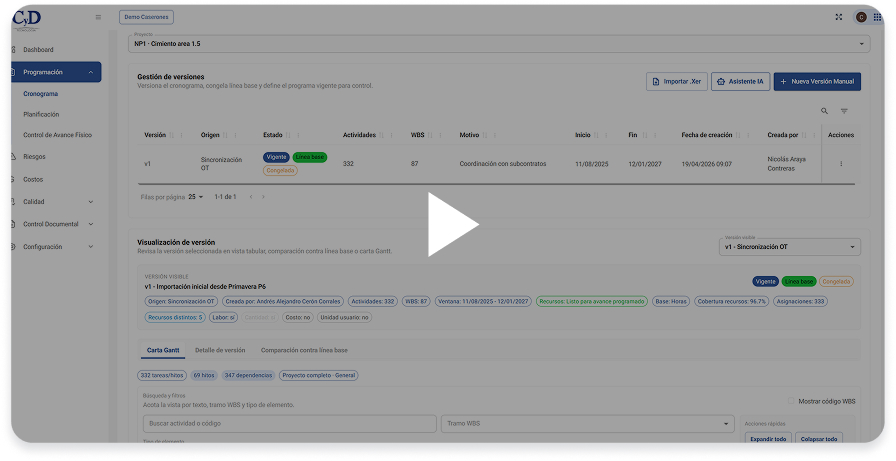Change the rows per page dropdown value 25
This screenshot has width=896, height=461.
point(196,197)
